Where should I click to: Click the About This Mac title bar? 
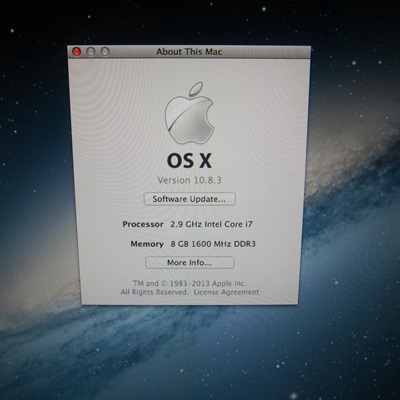pyautogui.click(x=189, y=52)
